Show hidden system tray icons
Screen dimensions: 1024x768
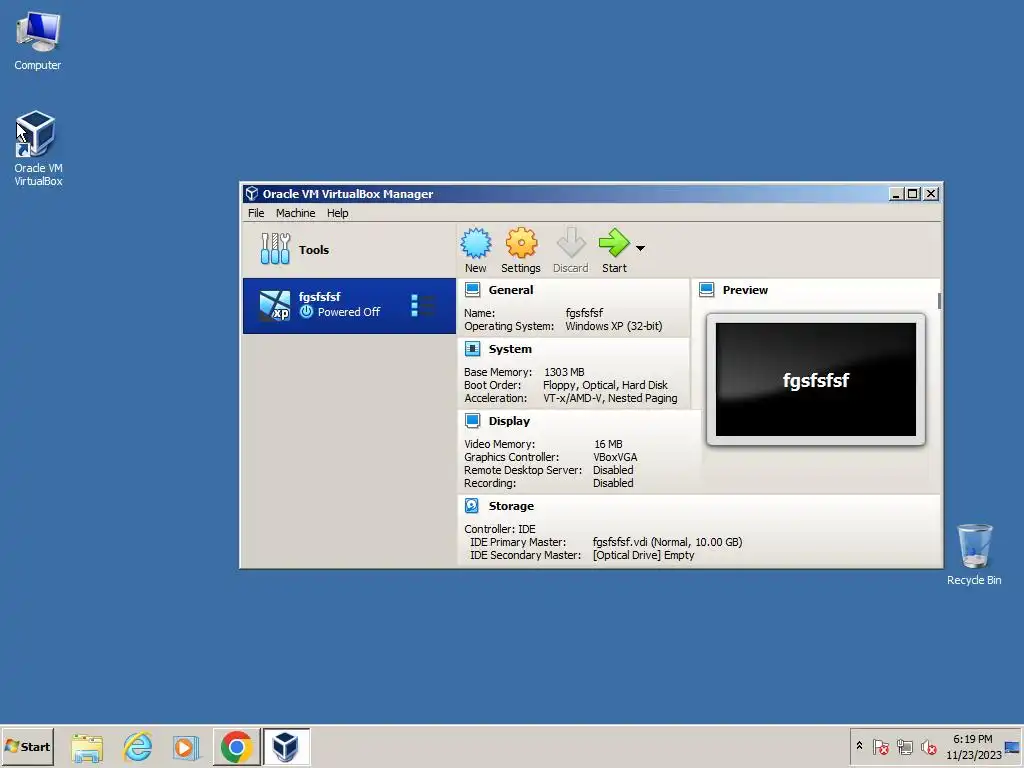click(859, 746)
